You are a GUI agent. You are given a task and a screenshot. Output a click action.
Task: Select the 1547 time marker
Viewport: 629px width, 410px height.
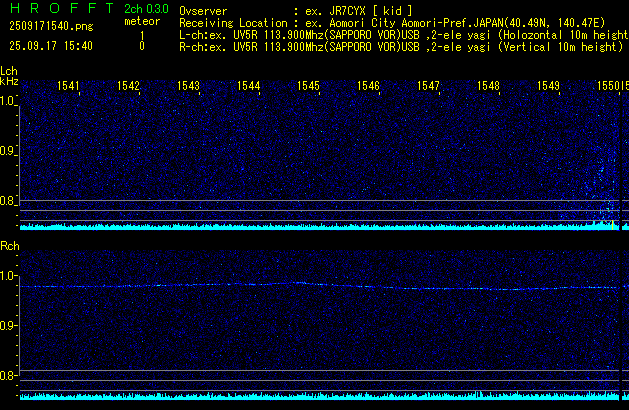(x=428, y=86)
